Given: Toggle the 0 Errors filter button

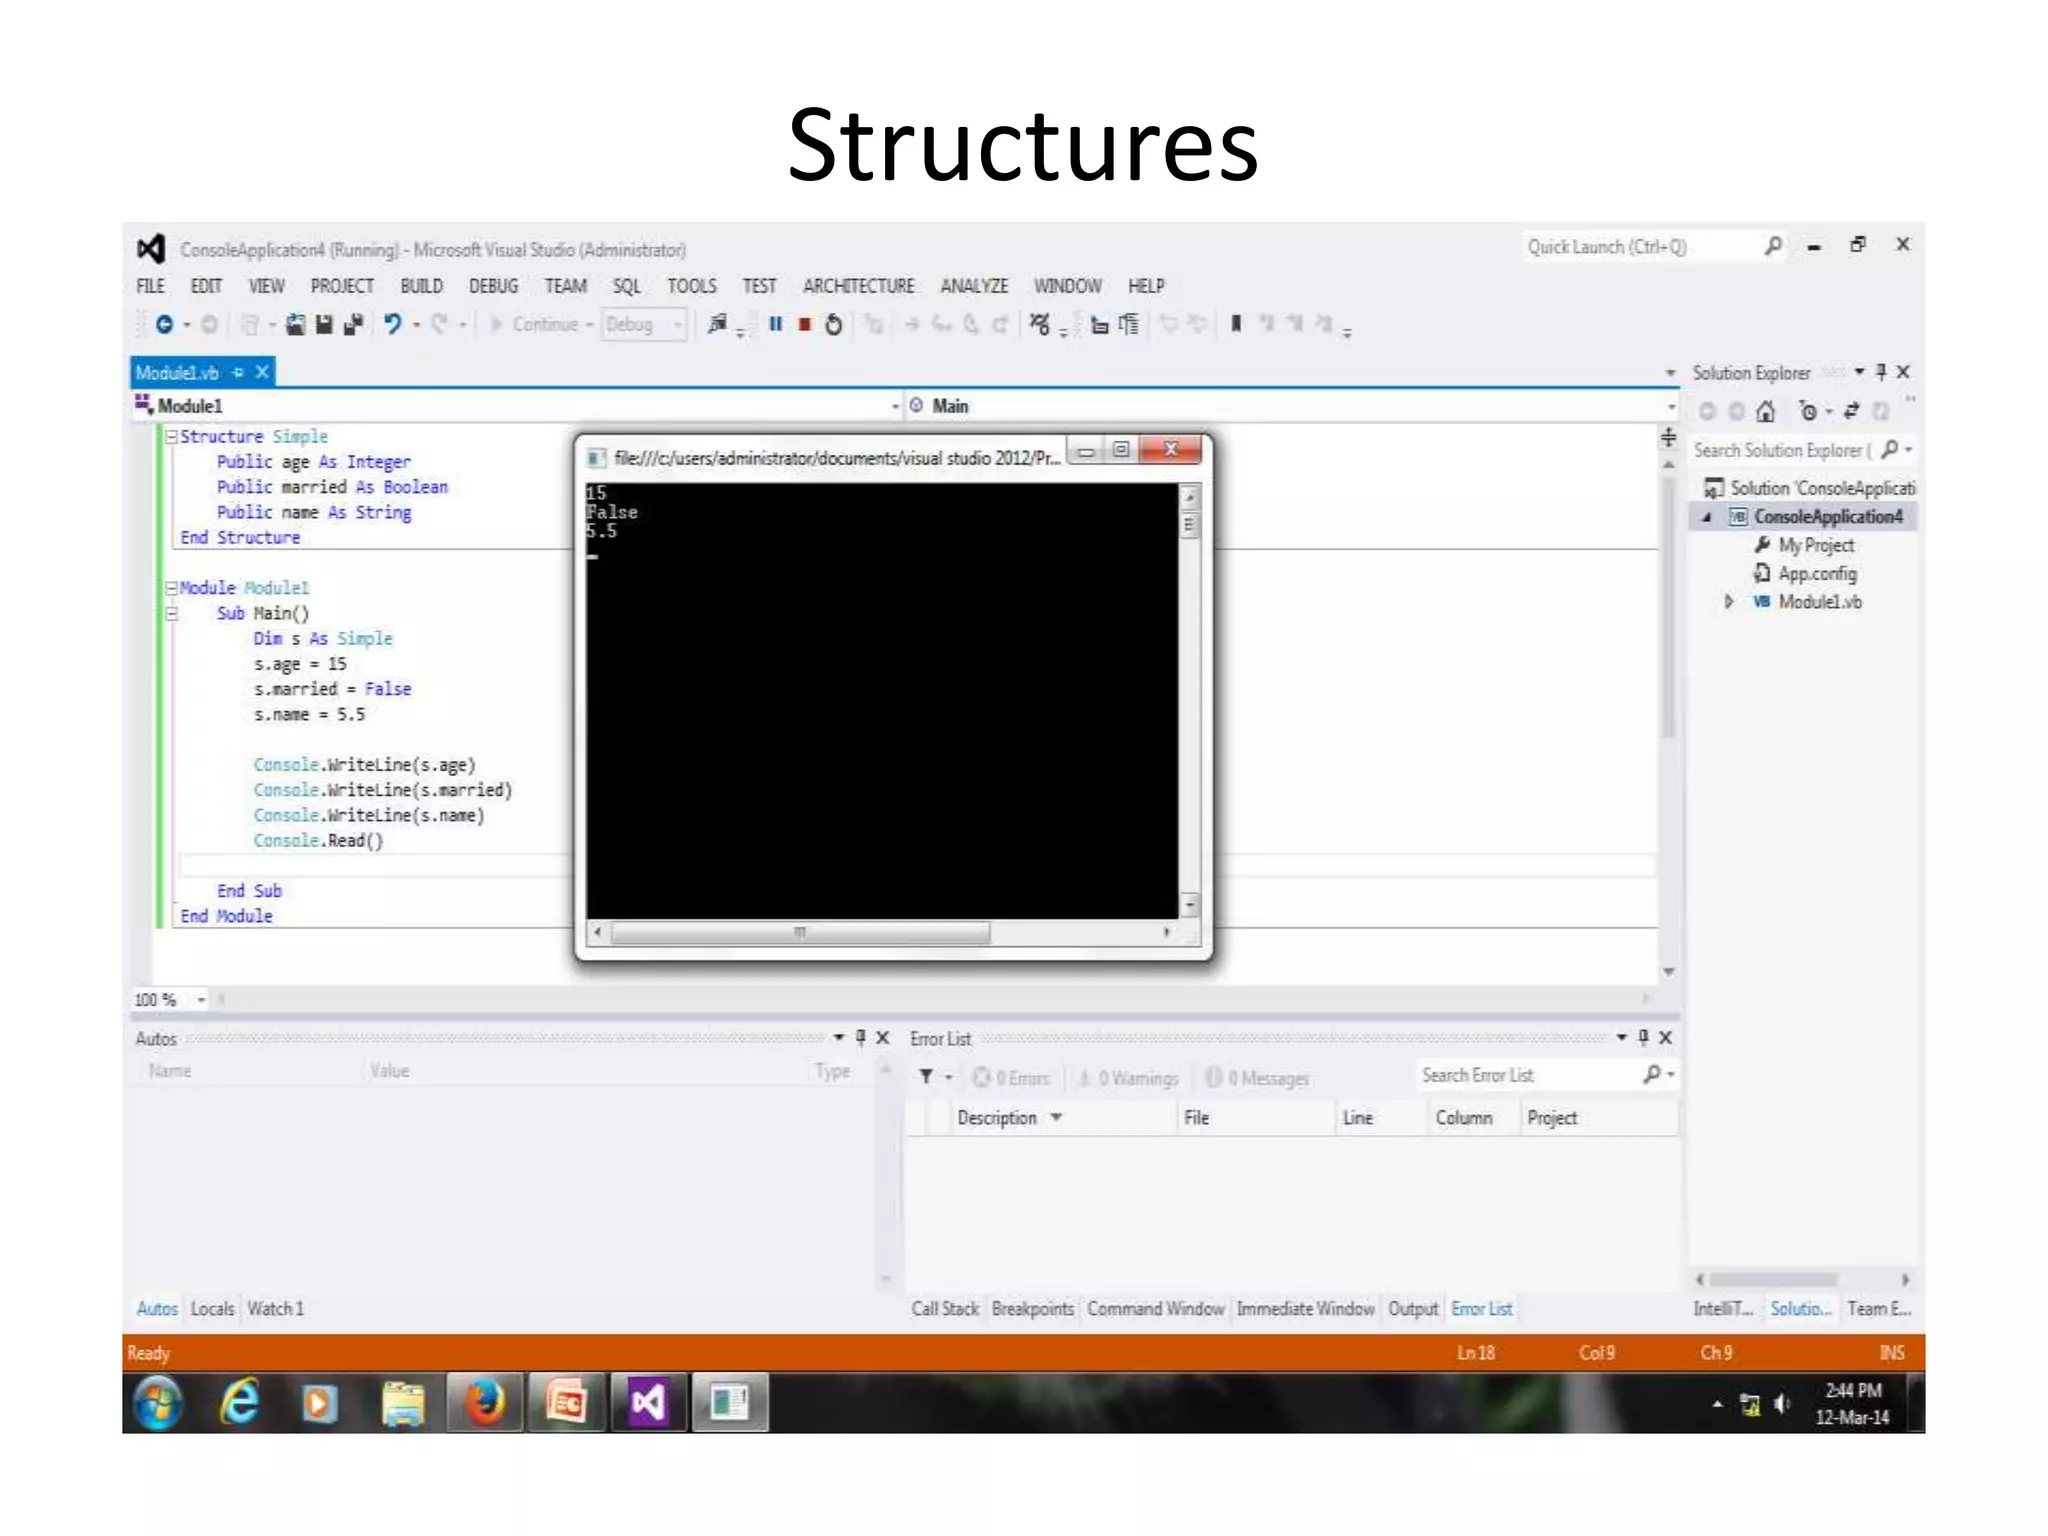Looking at the screenshot, I should coord(1011,1077).
